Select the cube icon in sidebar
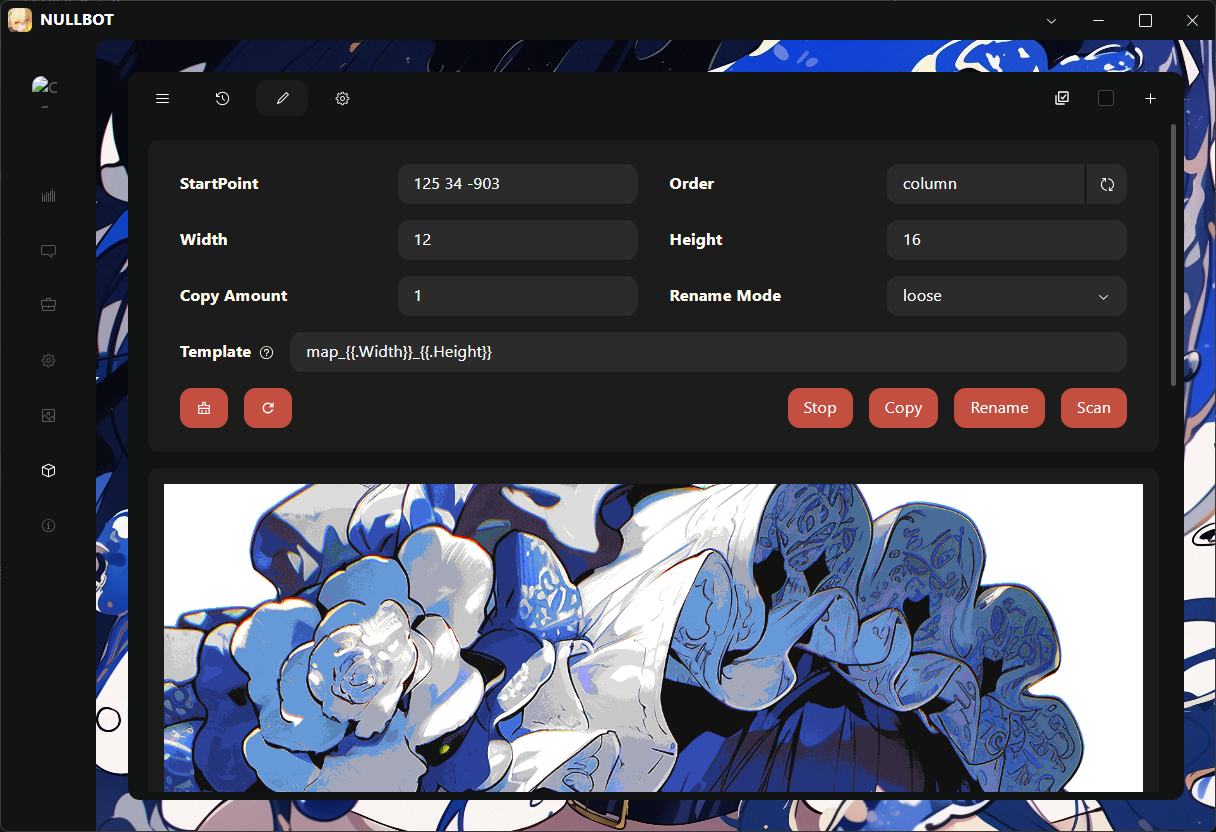This screenshot has width=1216, height=832. tap(48, 470)
